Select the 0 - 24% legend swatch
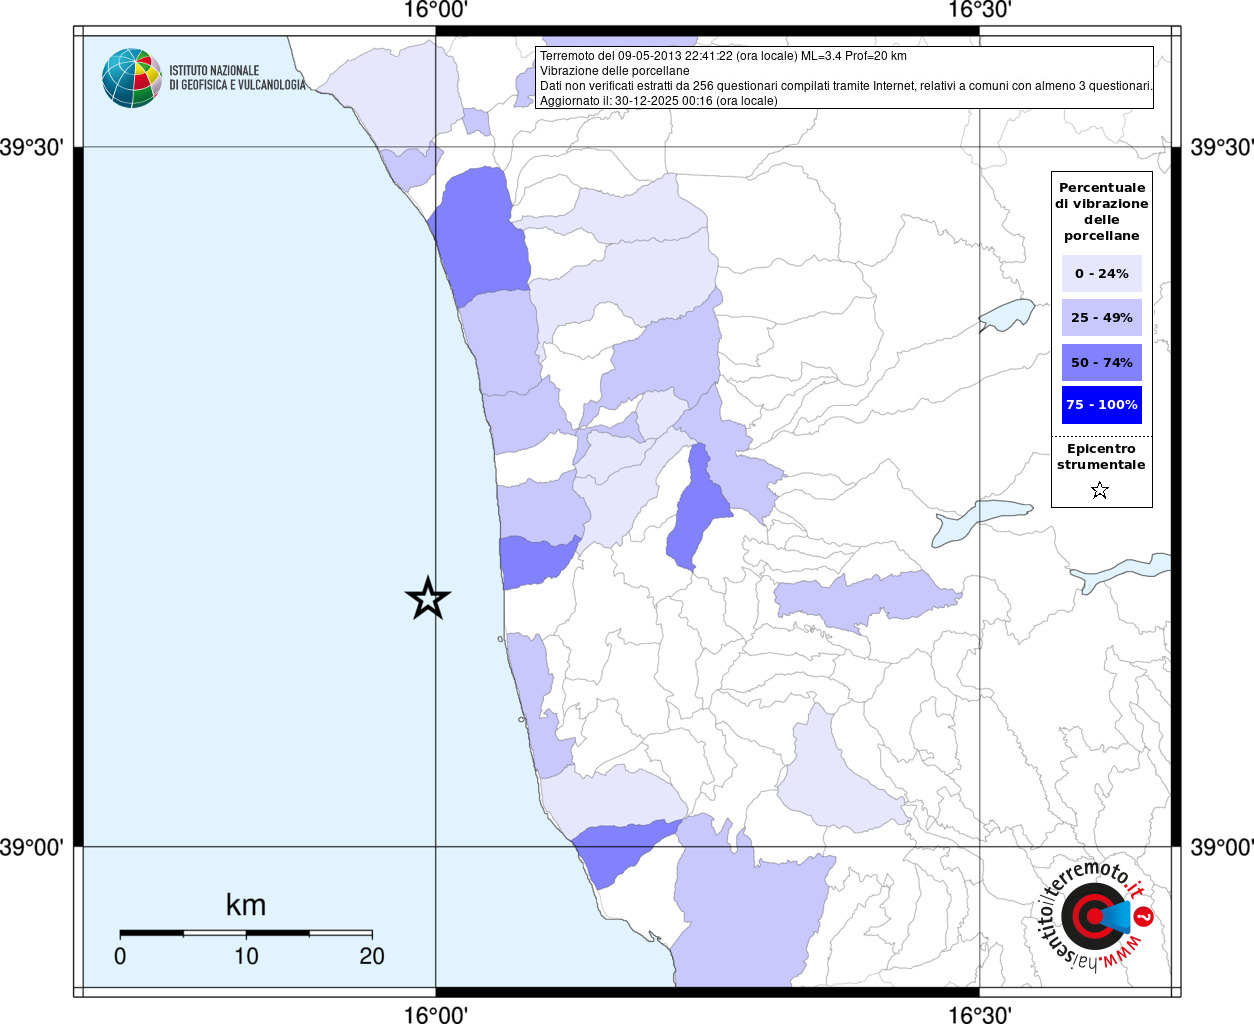Viewport: 1254px width, 1024px height. (x=1101, y=273)
